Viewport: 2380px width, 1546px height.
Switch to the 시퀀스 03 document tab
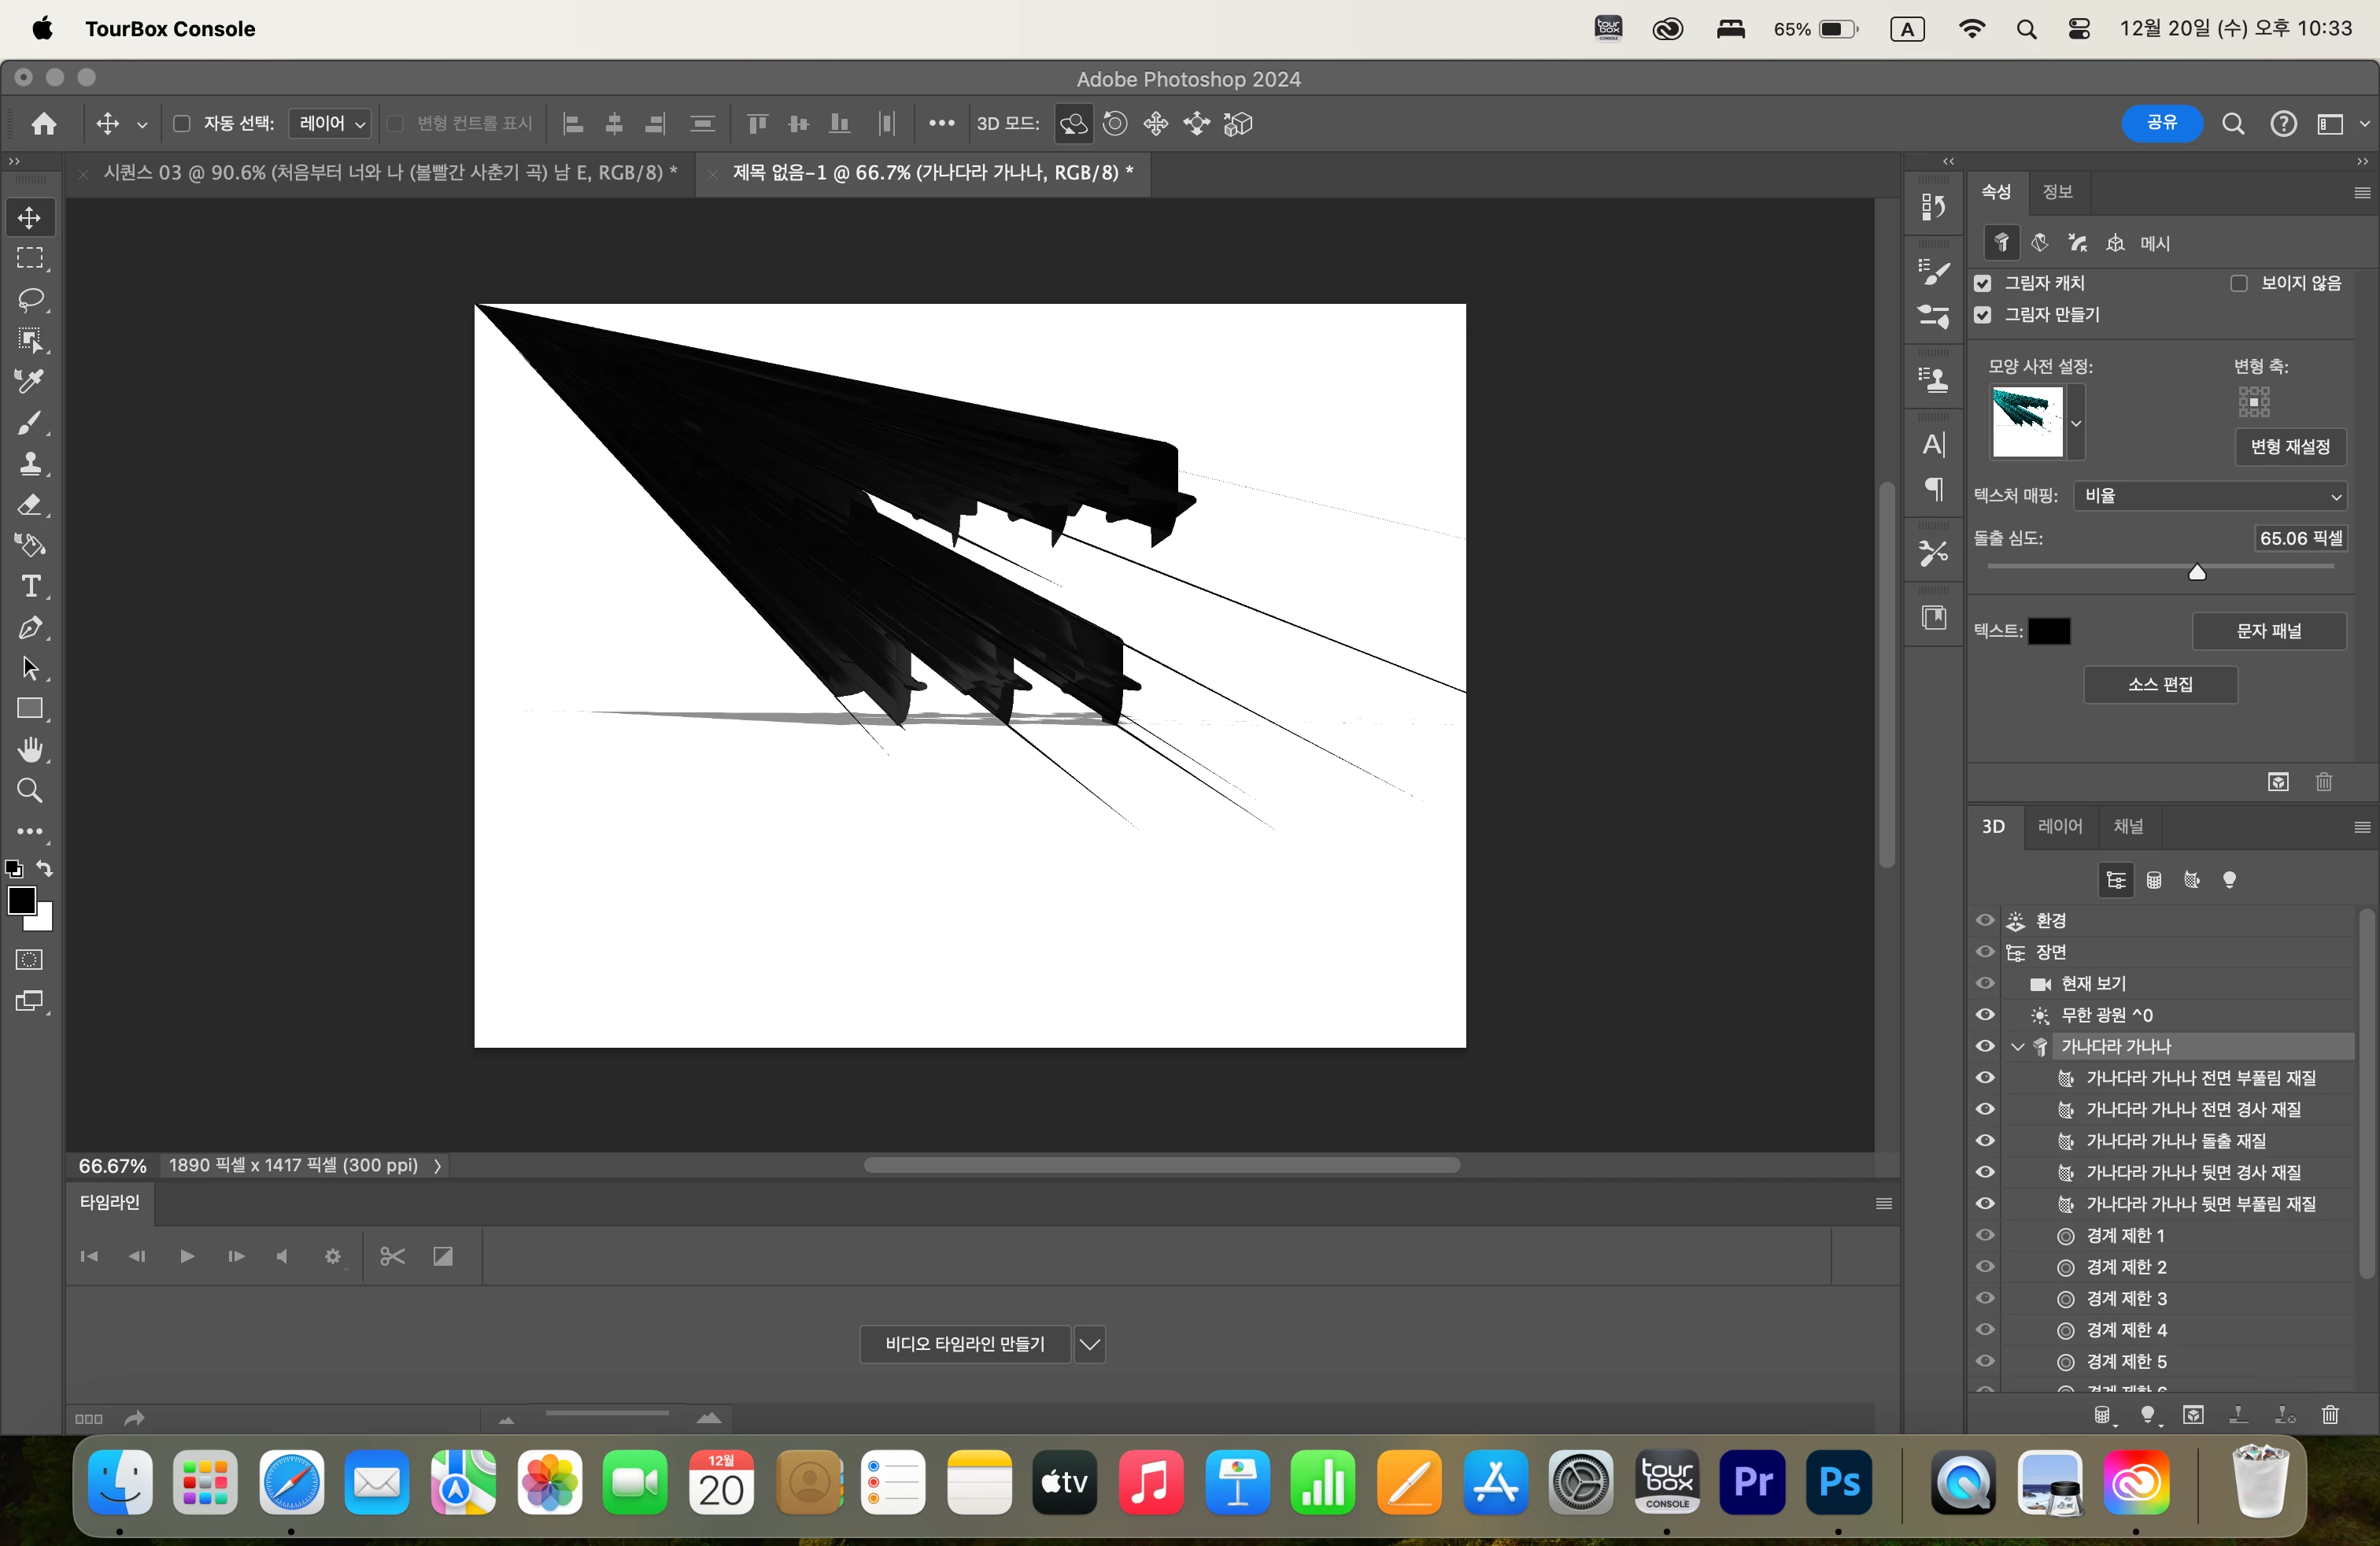[390, 173]
